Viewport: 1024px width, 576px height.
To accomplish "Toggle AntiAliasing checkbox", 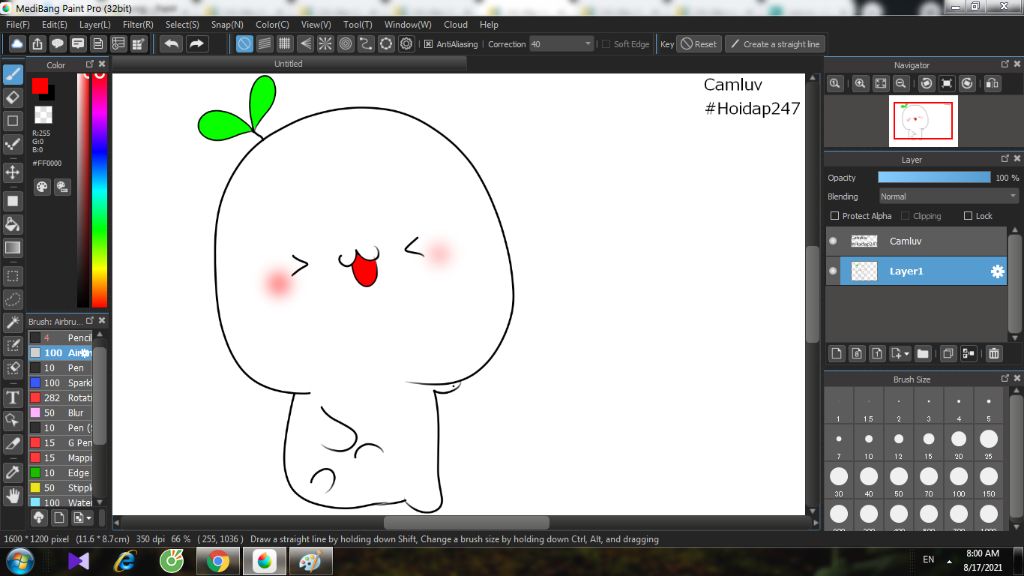I will (x=428, y=44).
